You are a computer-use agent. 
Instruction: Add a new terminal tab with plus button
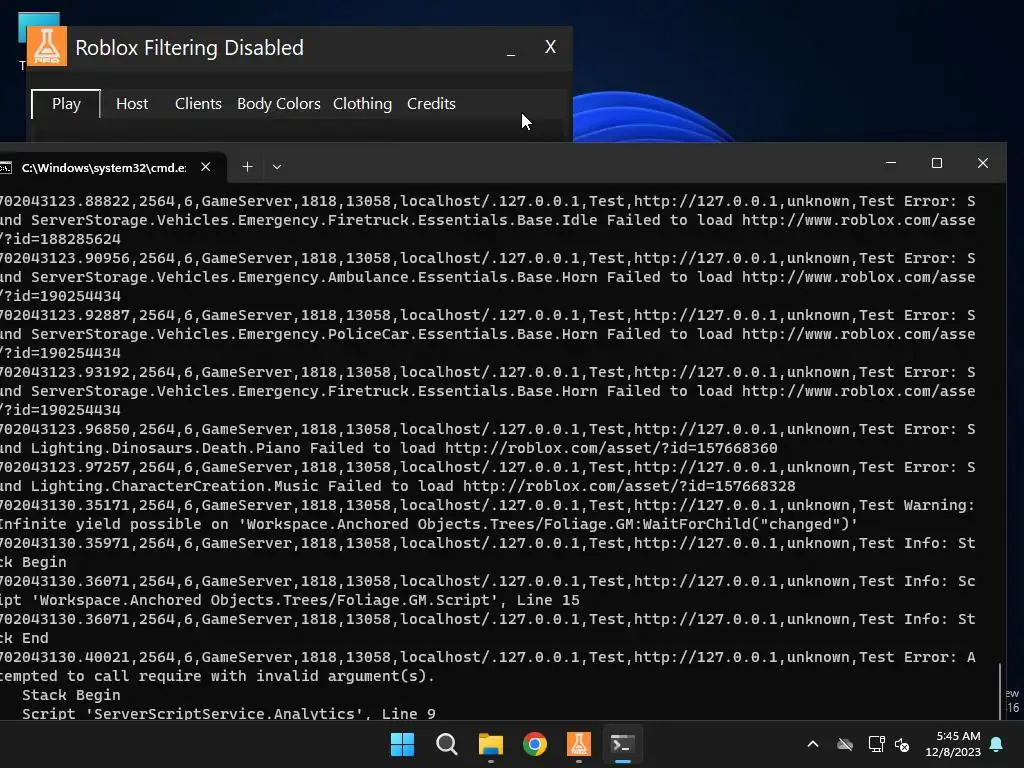[248, 167]
